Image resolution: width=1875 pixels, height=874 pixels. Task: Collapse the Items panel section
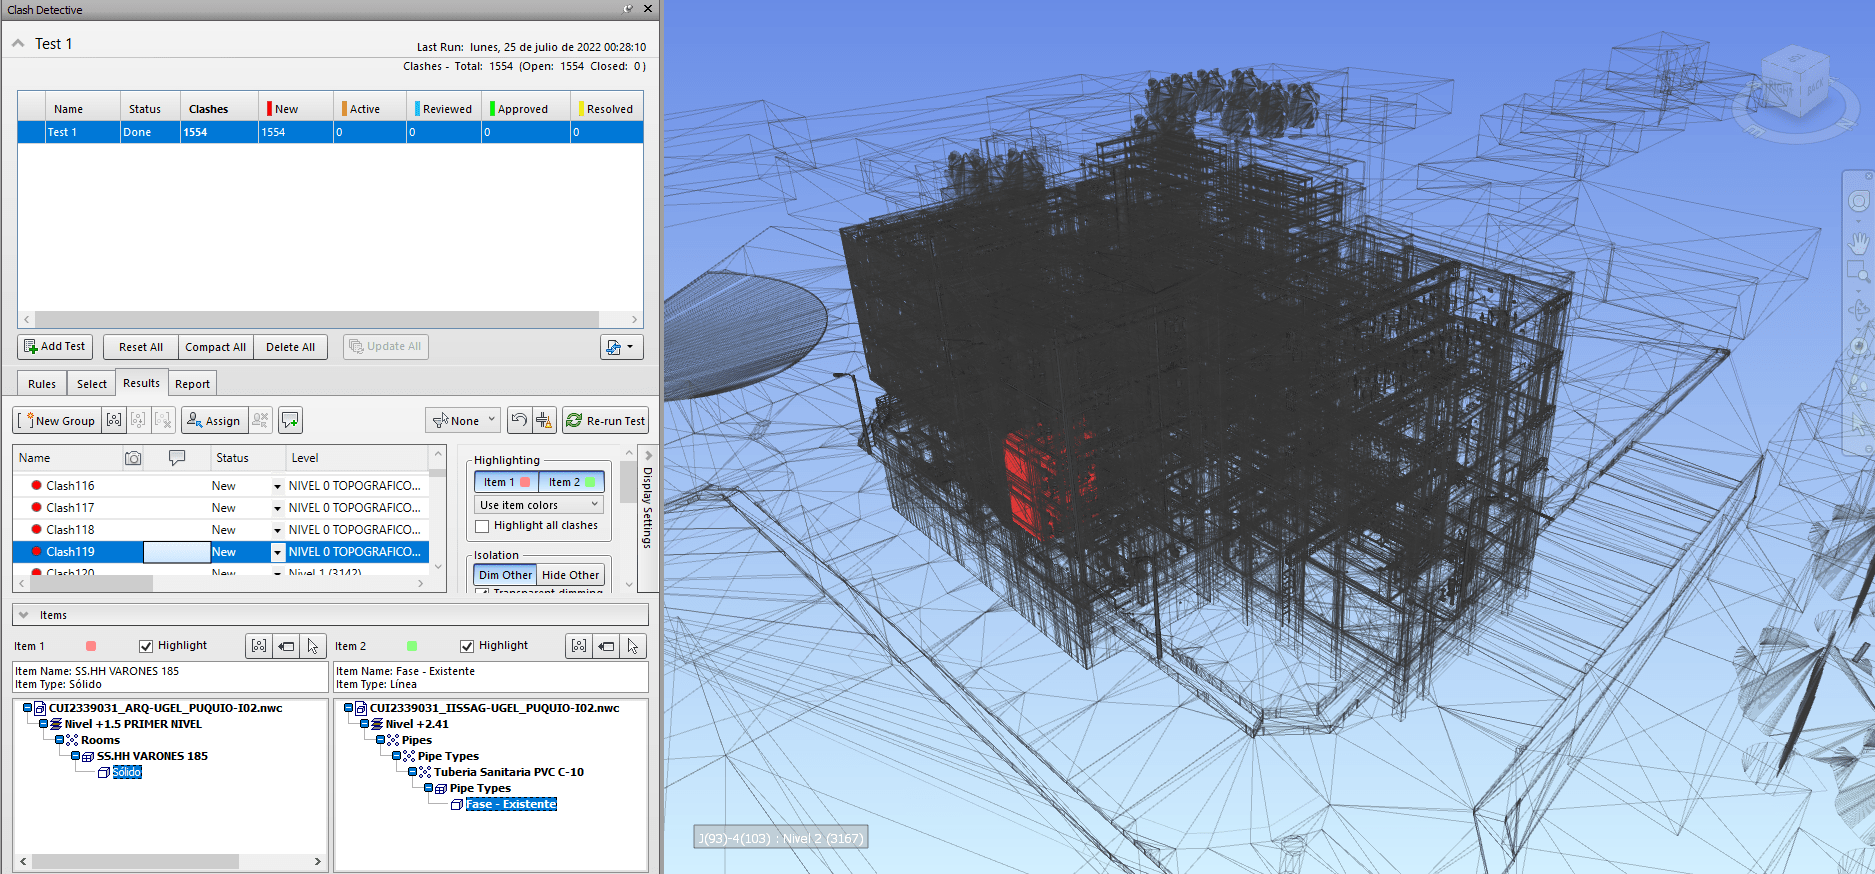(24, 615)
